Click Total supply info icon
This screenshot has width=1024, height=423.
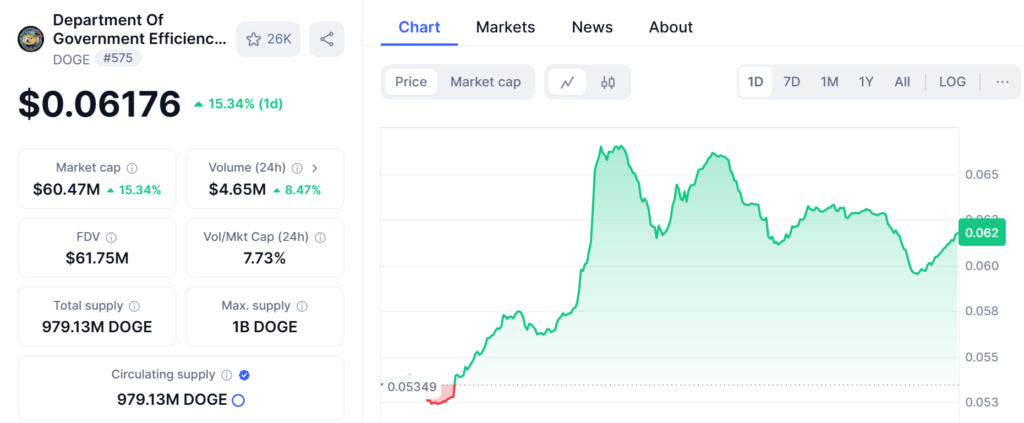pyautogui.click(x=134, y=306)
